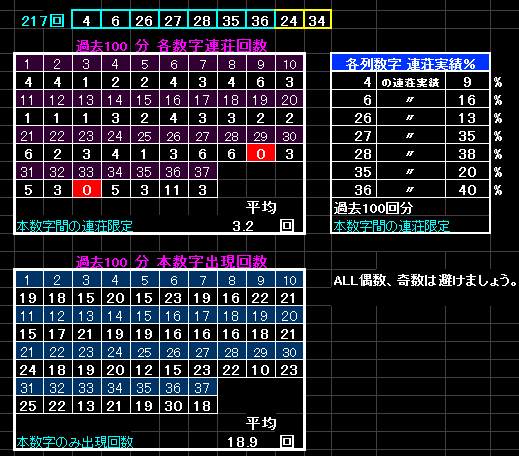This screenshot has height=456, width=519.
Task: Select the blue header cell 10
Action: point(289,280)
